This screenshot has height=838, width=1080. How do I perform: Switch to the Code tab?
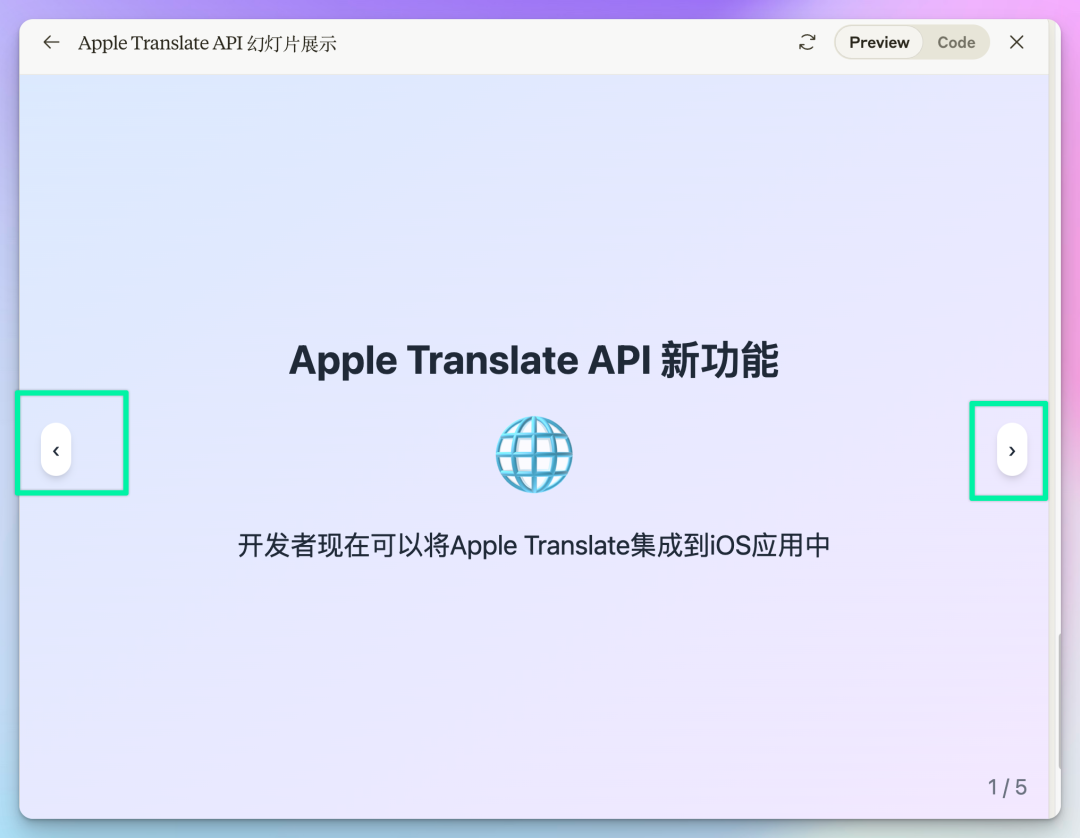[955, 43]
